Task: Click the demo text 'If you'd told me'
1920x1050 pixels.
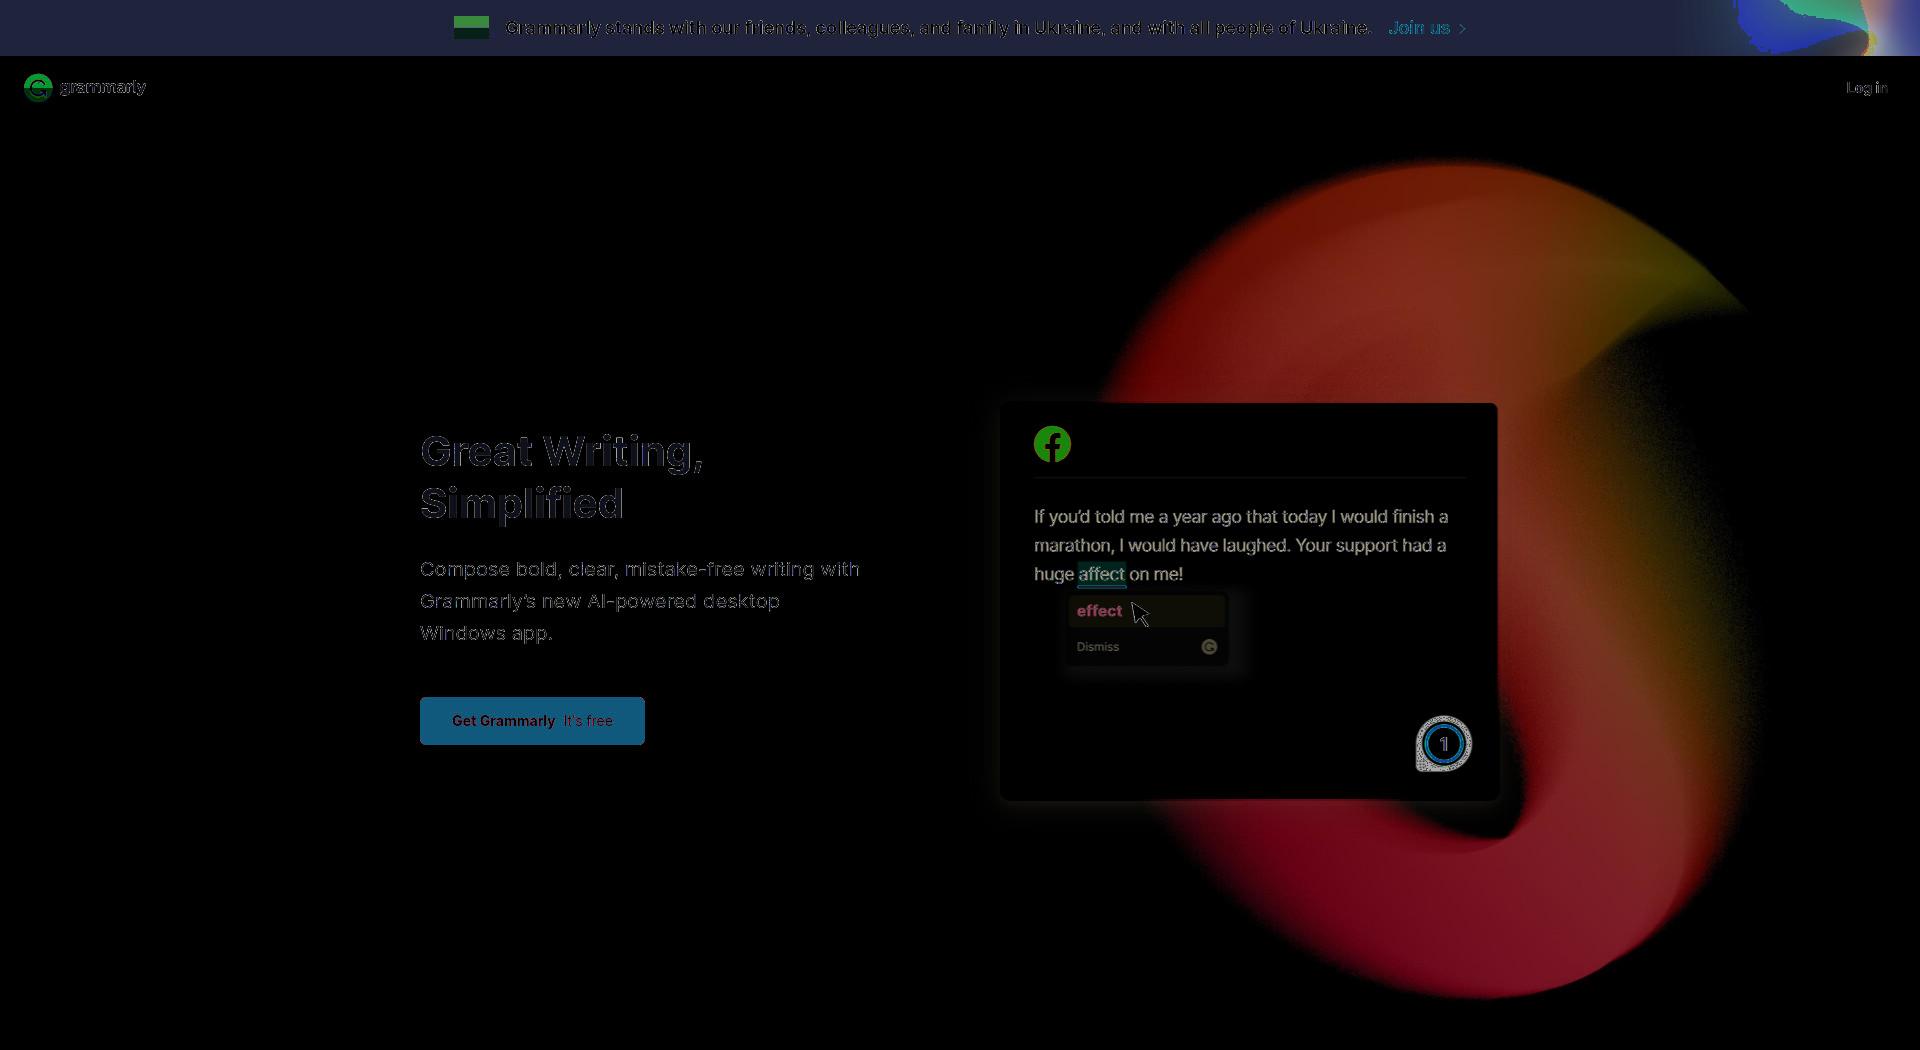Action: (1241, 545)
